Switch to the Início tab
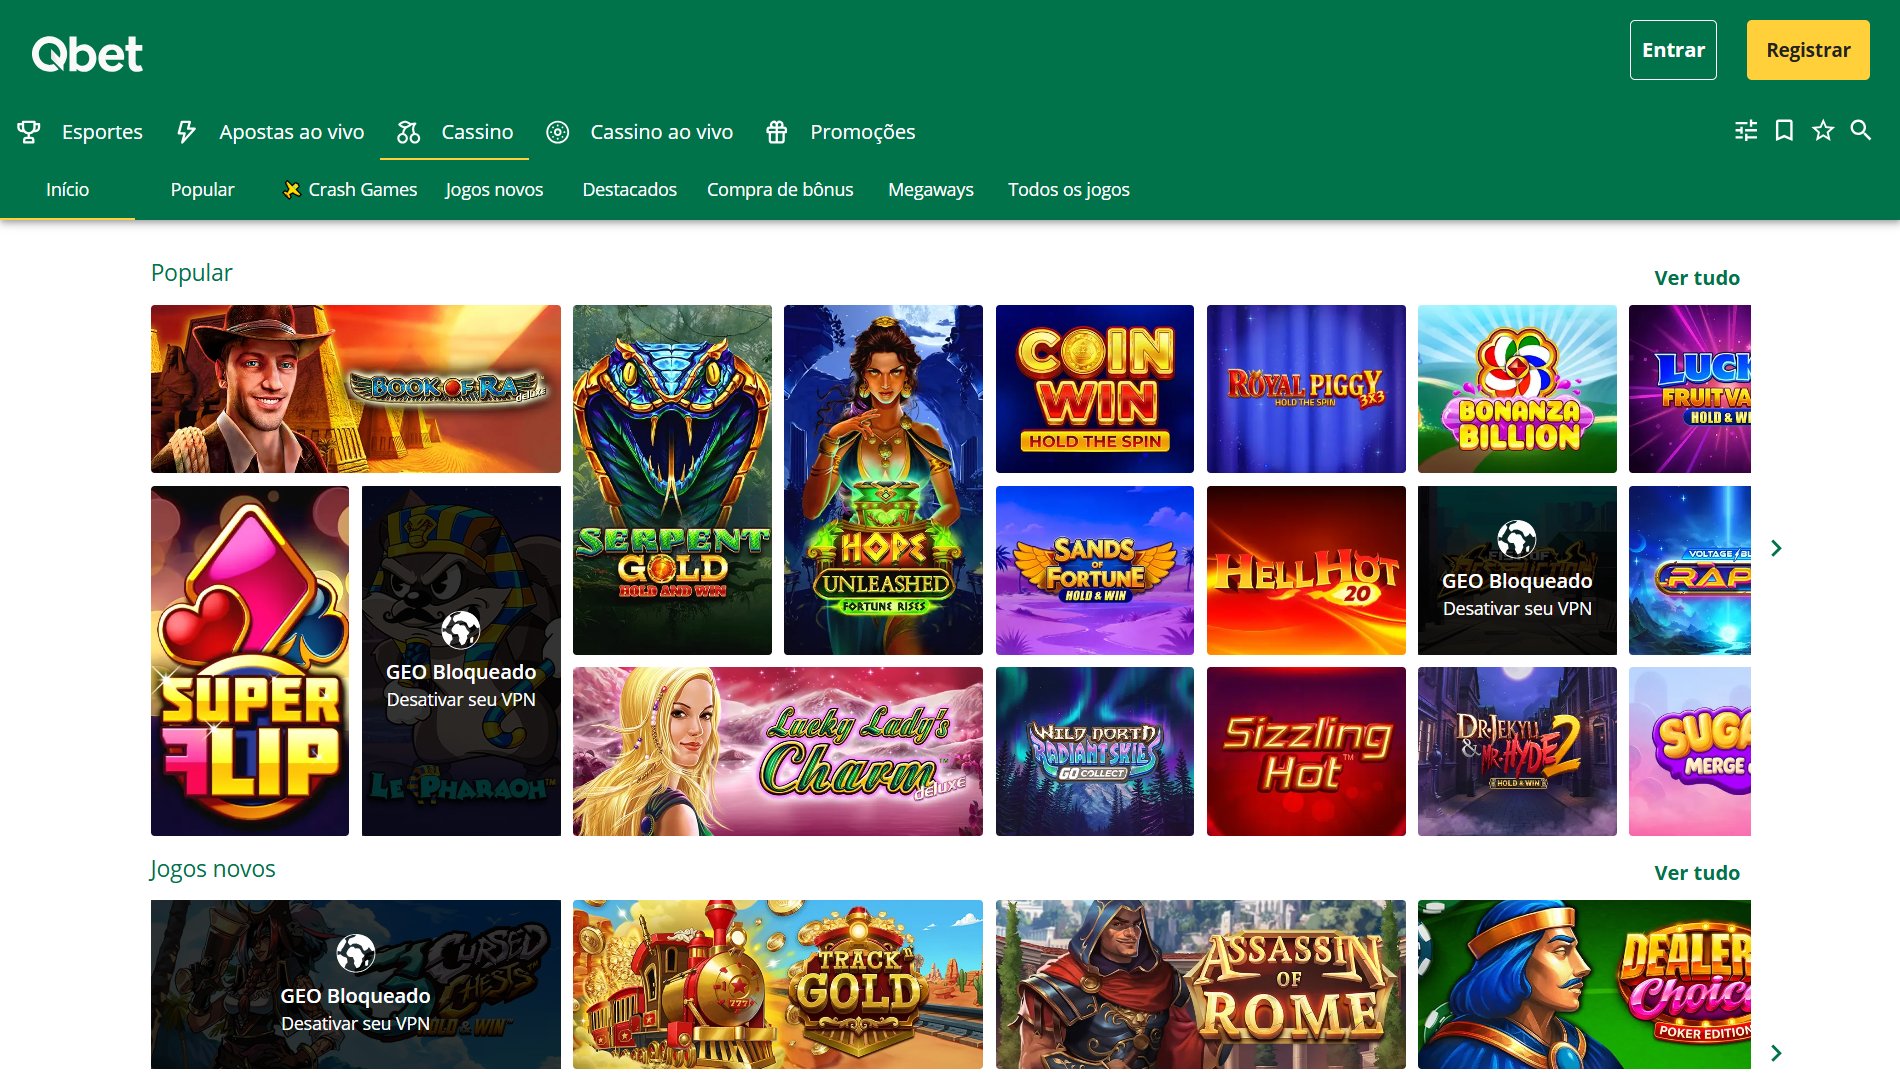The width and height of the screenshot is (1900, 1080). click(67, 190)
